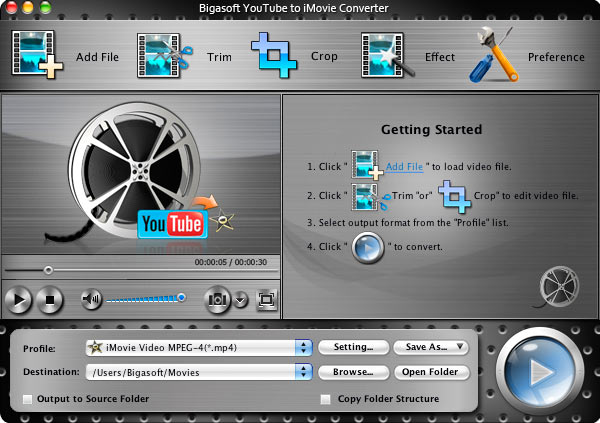Click the Browse... button
This screenshot has height=423, width=600.
pos(353,372)
